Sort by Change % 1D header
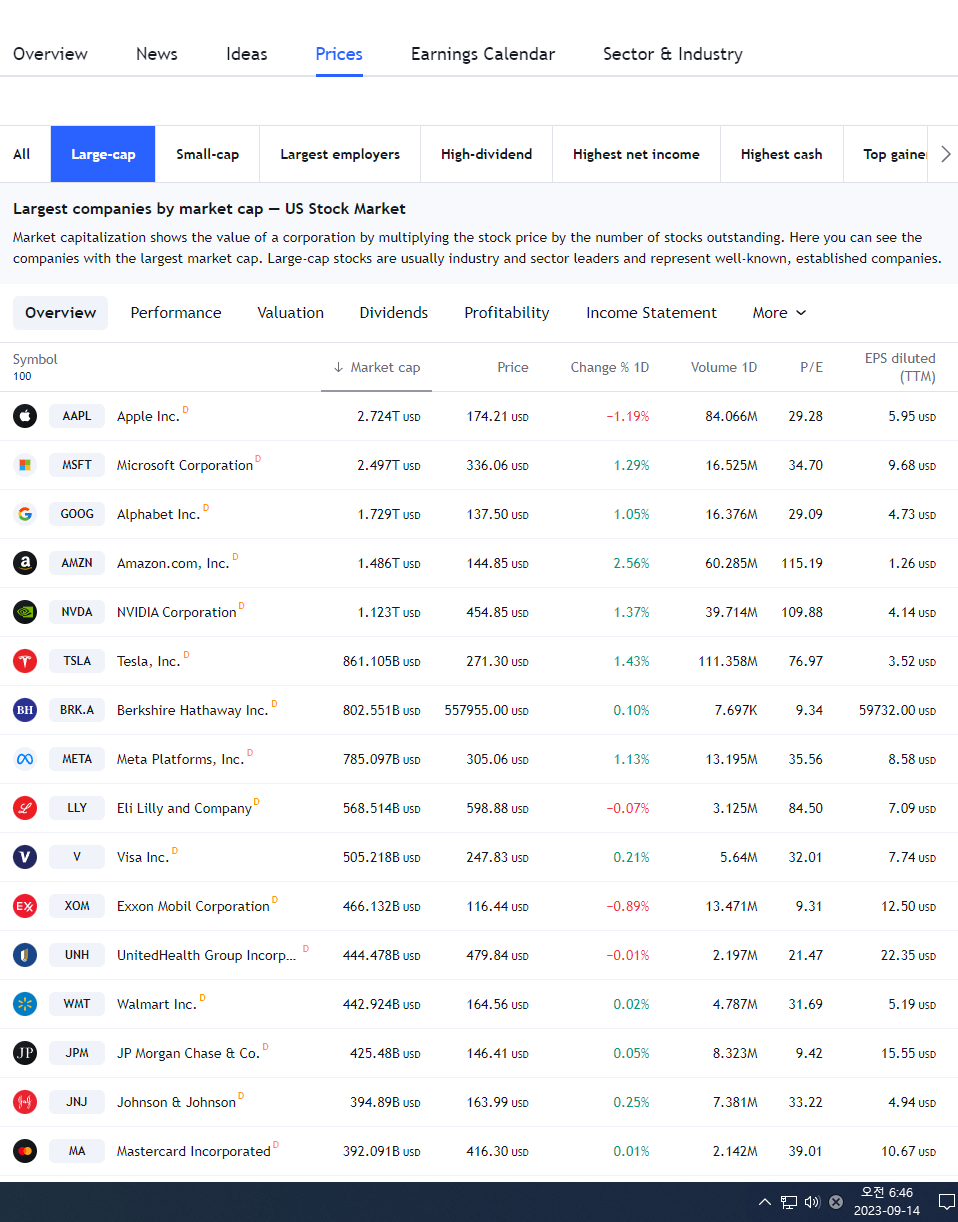Viewport: 958px width, 1222px height. pos(610,367)
